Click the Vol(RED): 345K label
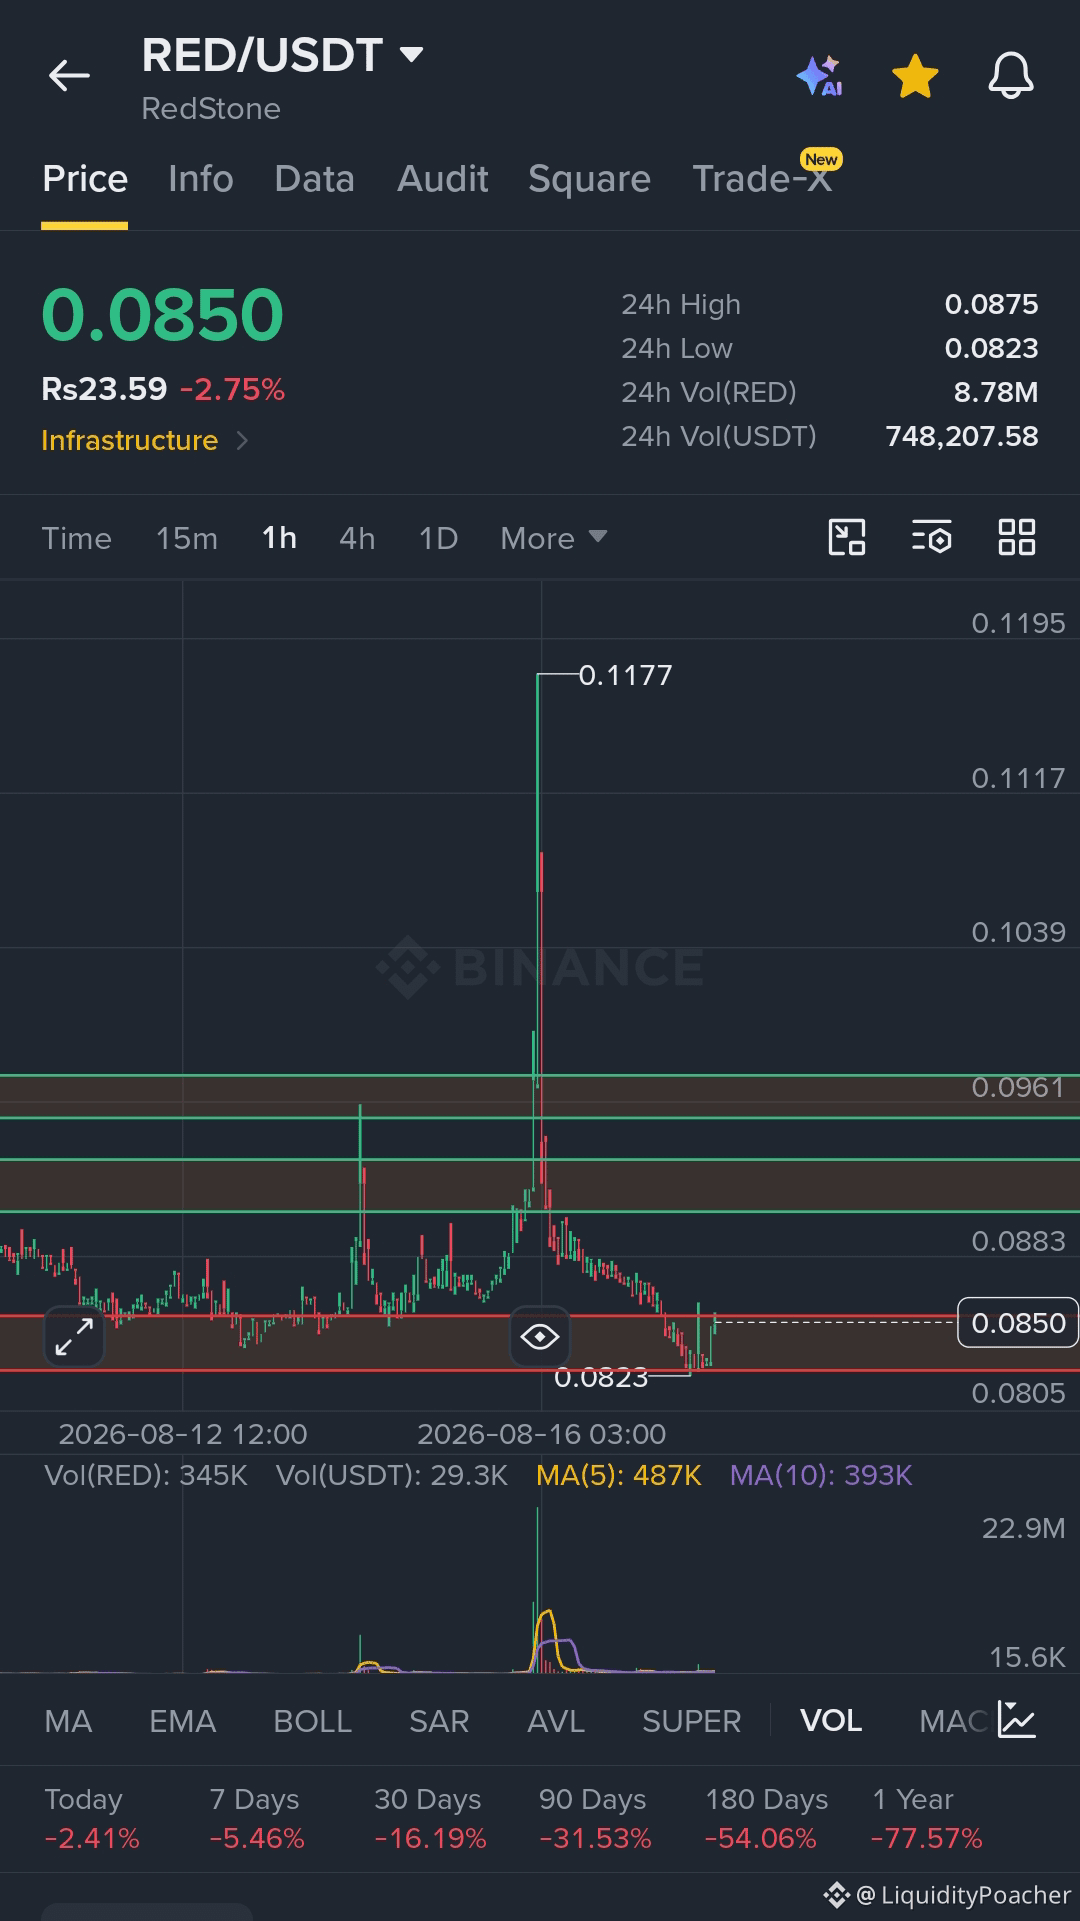The height and width of the screenshot is (1921, 1080). 146,1475
